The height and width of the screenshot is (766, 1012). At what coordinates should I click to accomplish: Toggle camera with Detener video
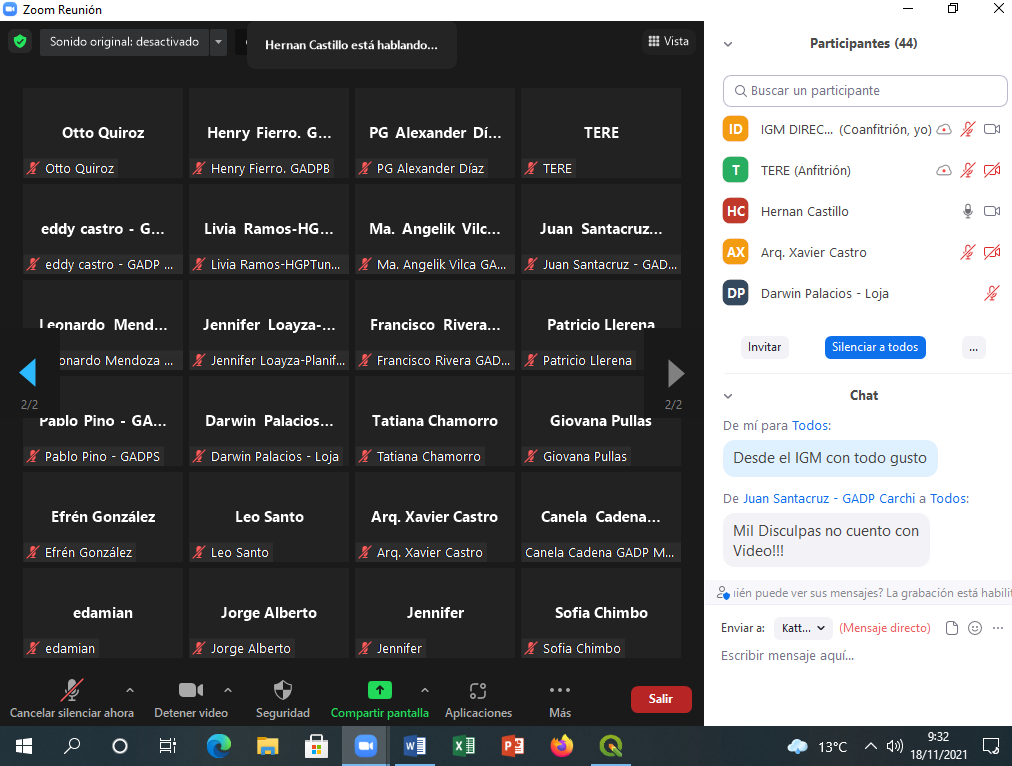click(x=190, y=690)
